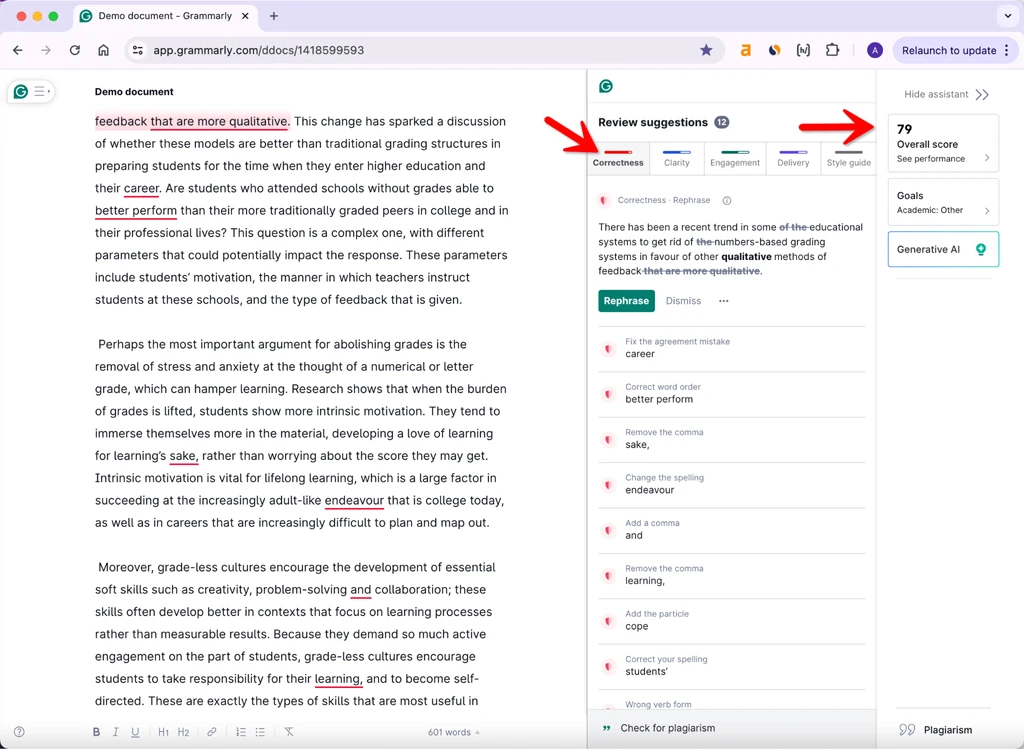Click the Demo document title
The image size is (1024, 749).
click(134, 92)
